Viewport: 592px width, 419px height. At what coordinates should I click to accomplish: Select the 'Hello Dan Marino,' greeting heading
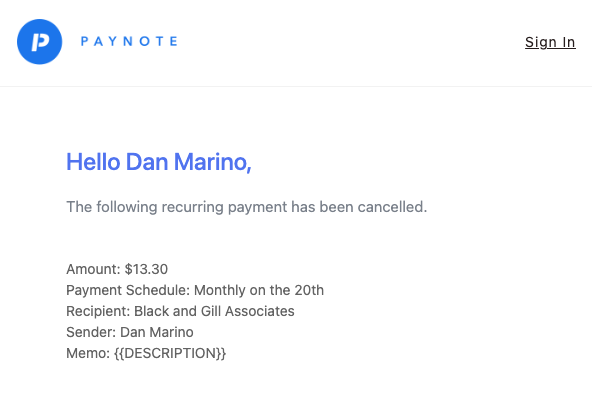tap(159, 162)
